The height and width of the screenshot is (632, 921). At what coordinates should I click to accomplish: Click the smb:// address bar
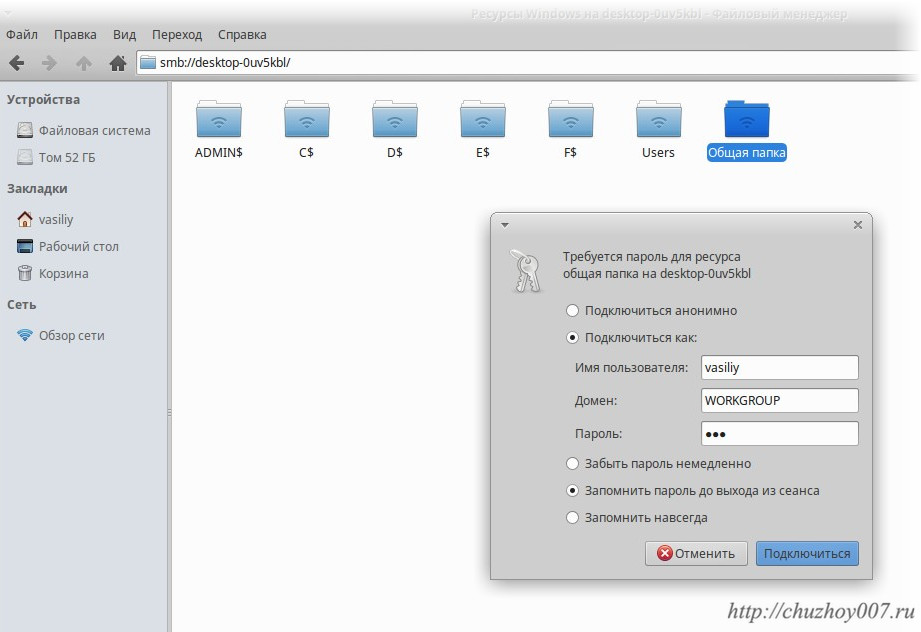click(x=520, y=63)
